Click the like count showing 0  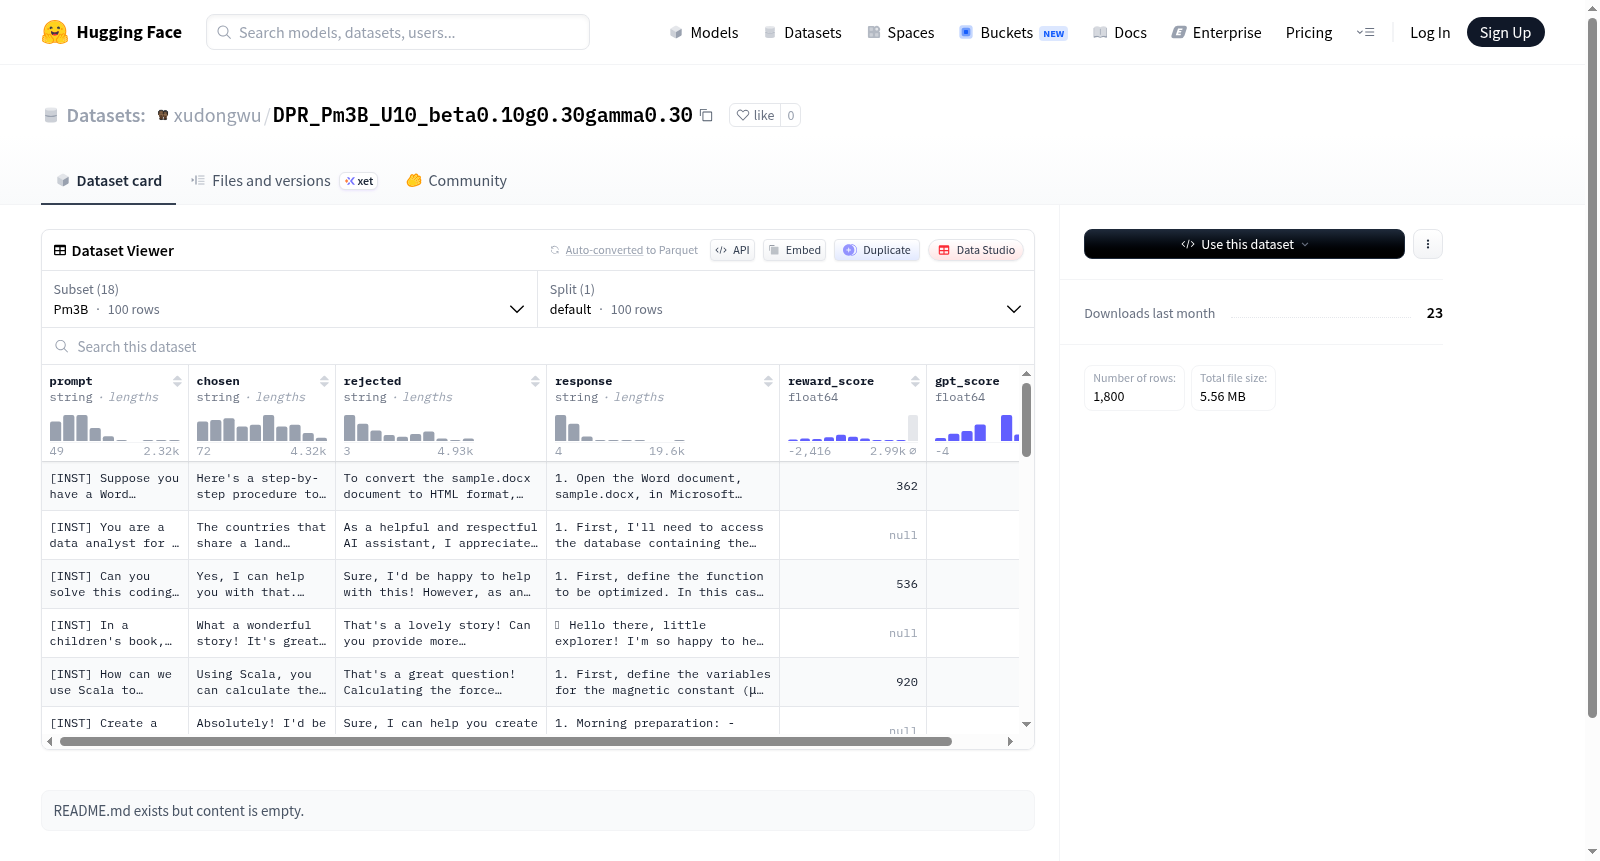[790, 115]
